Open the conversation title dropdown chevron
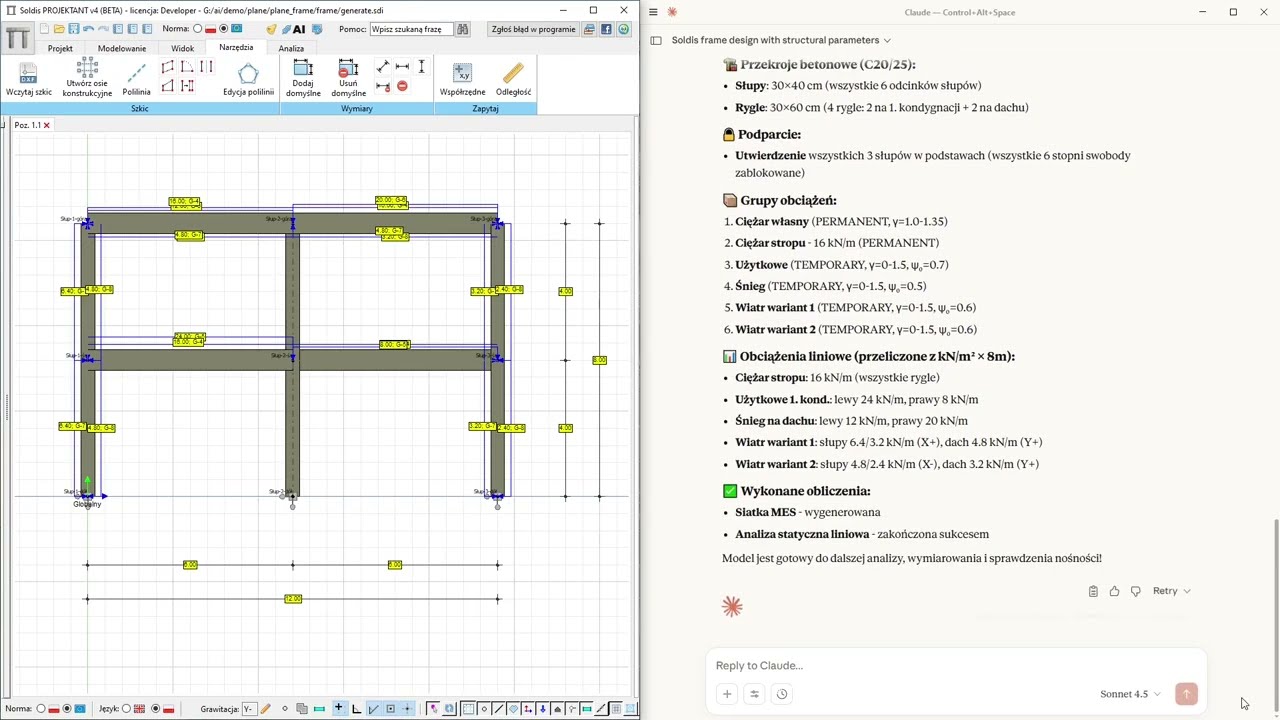 (887, 40)
